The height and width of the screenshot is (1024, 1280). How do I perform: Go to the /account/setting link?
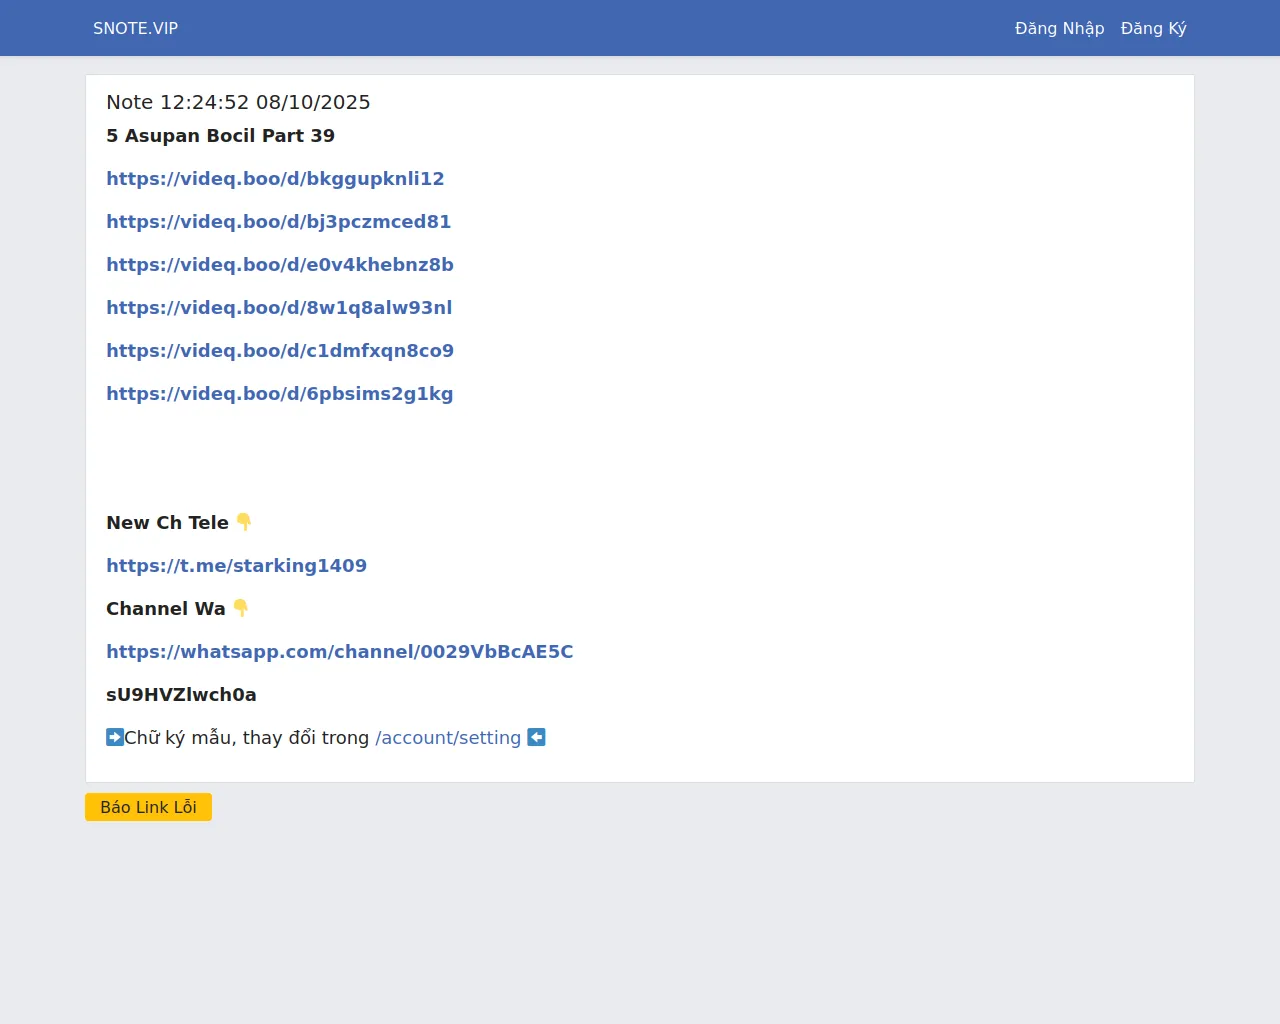point(448,738)
